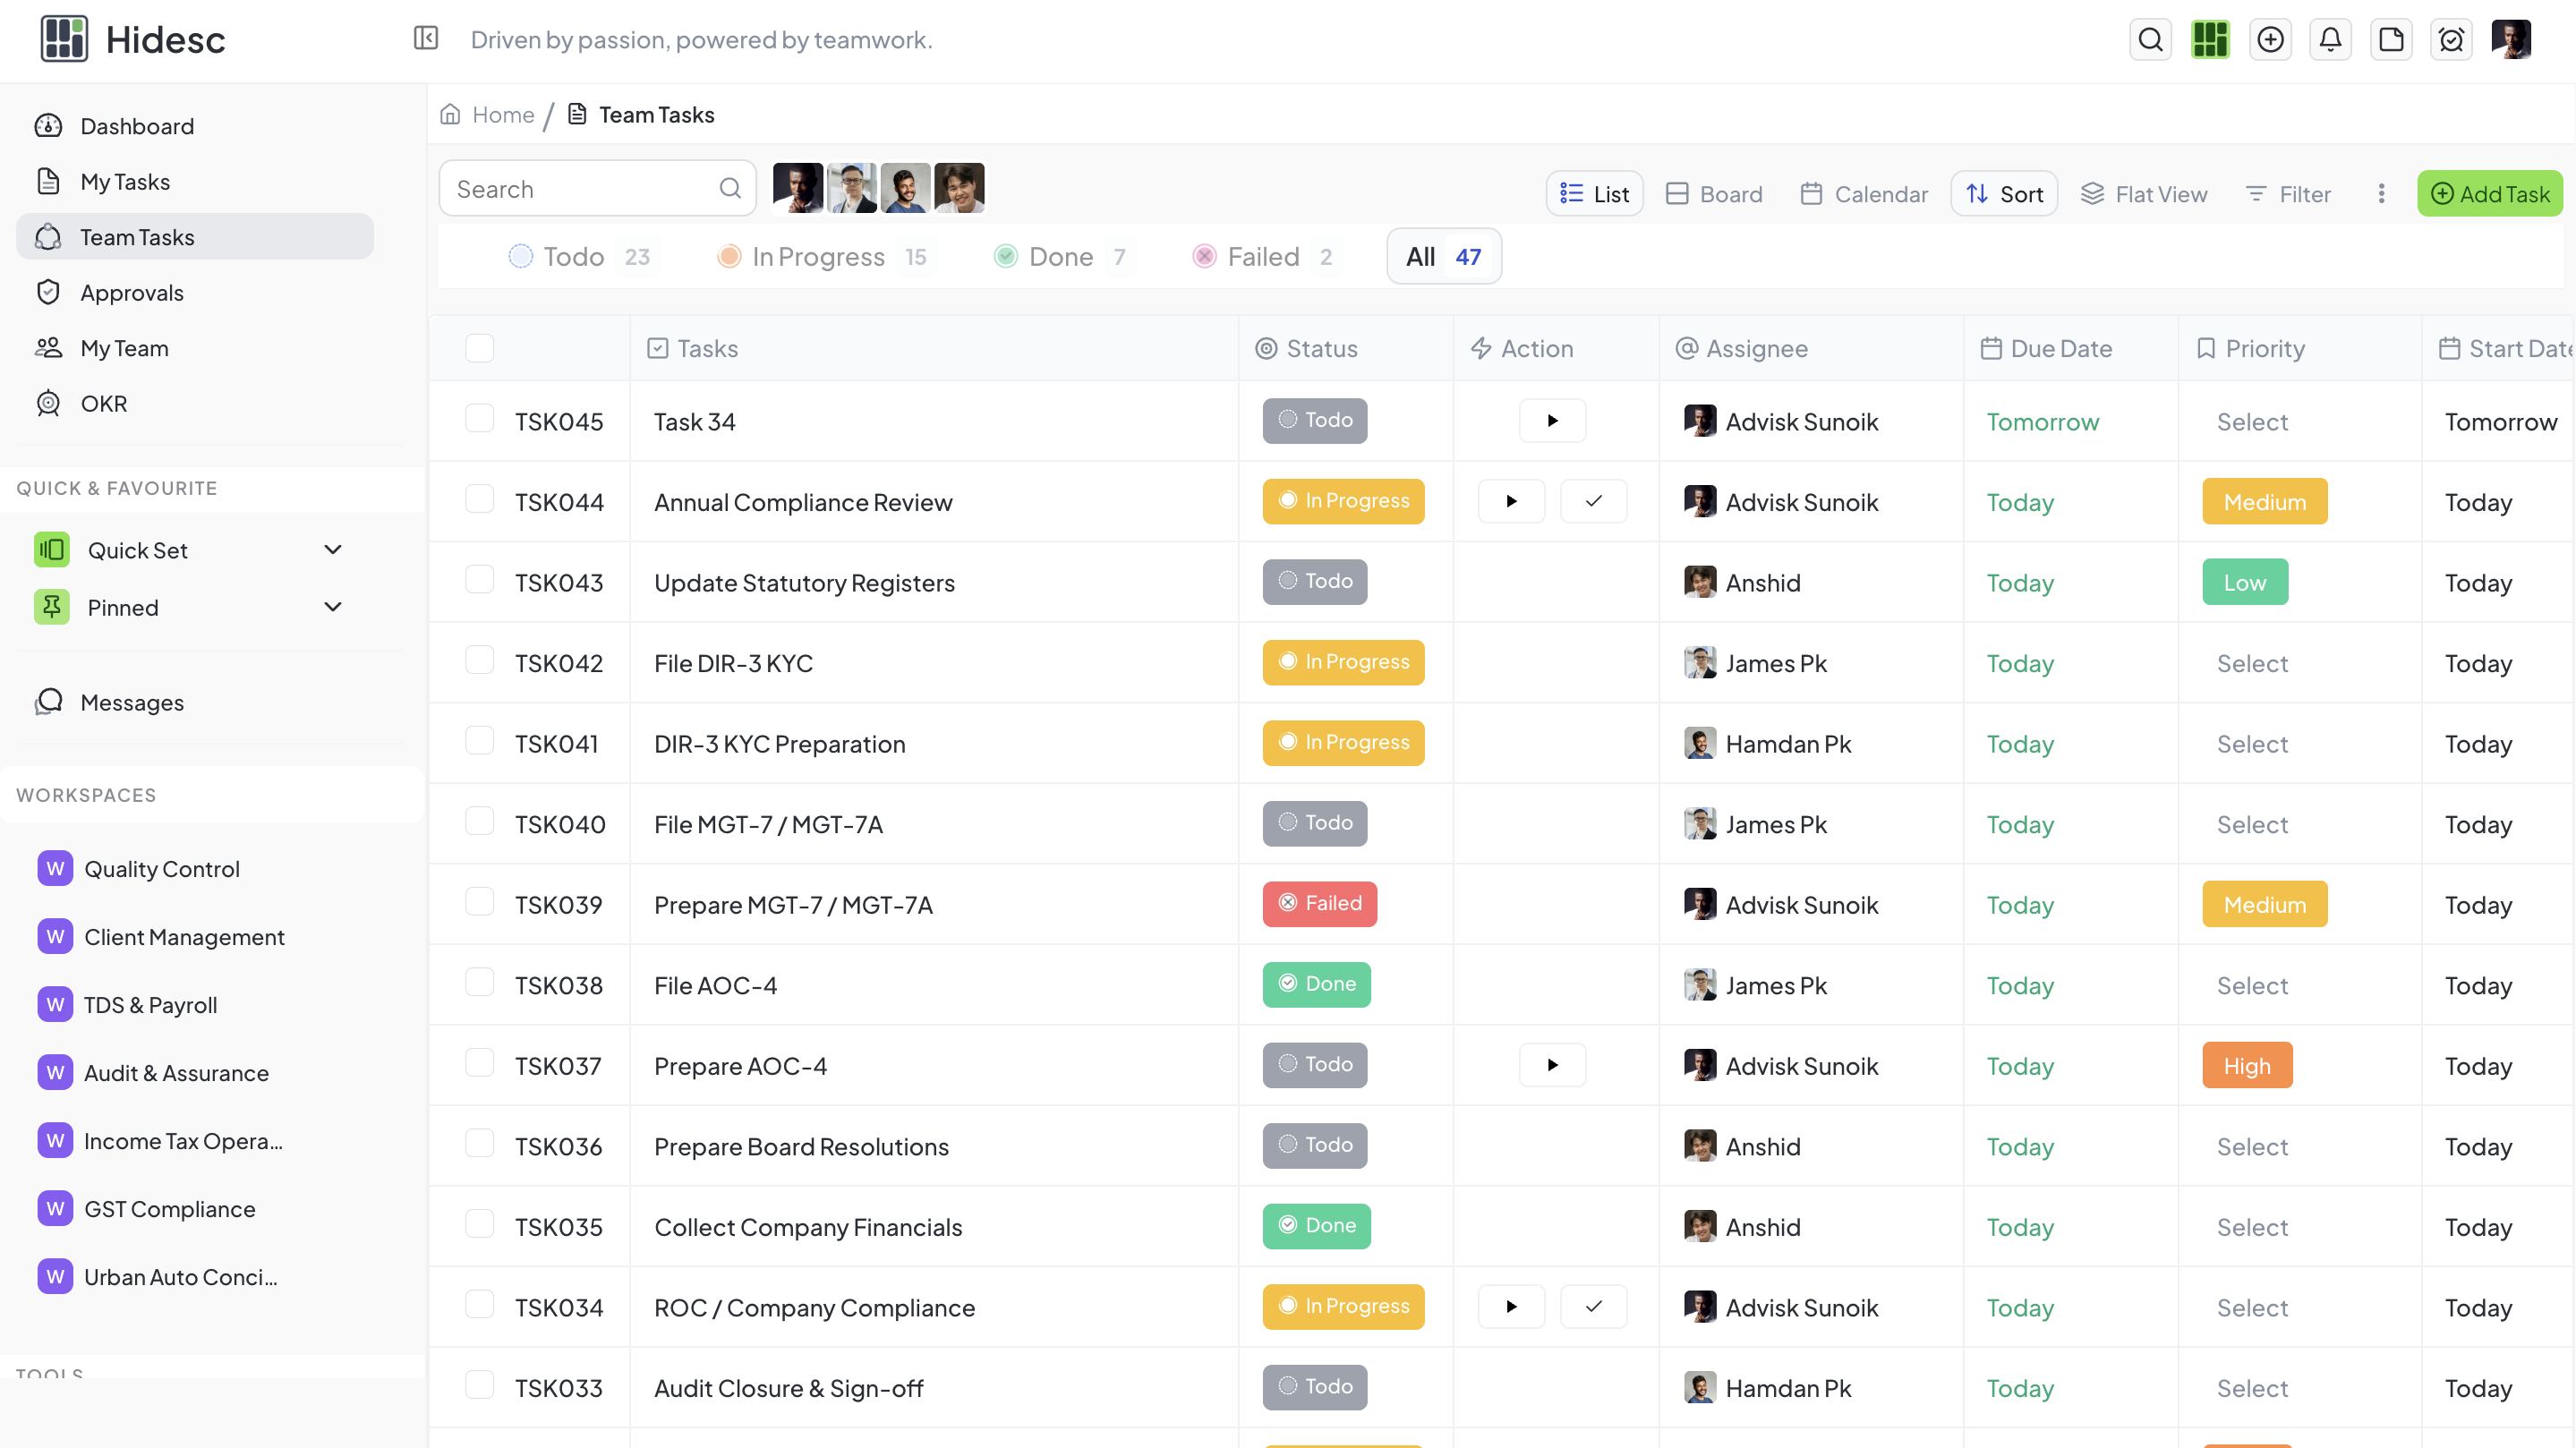Viewport: 2576px width, 1448px height.
Task: Switch to the In Progress tab
Action: [820, 257]
